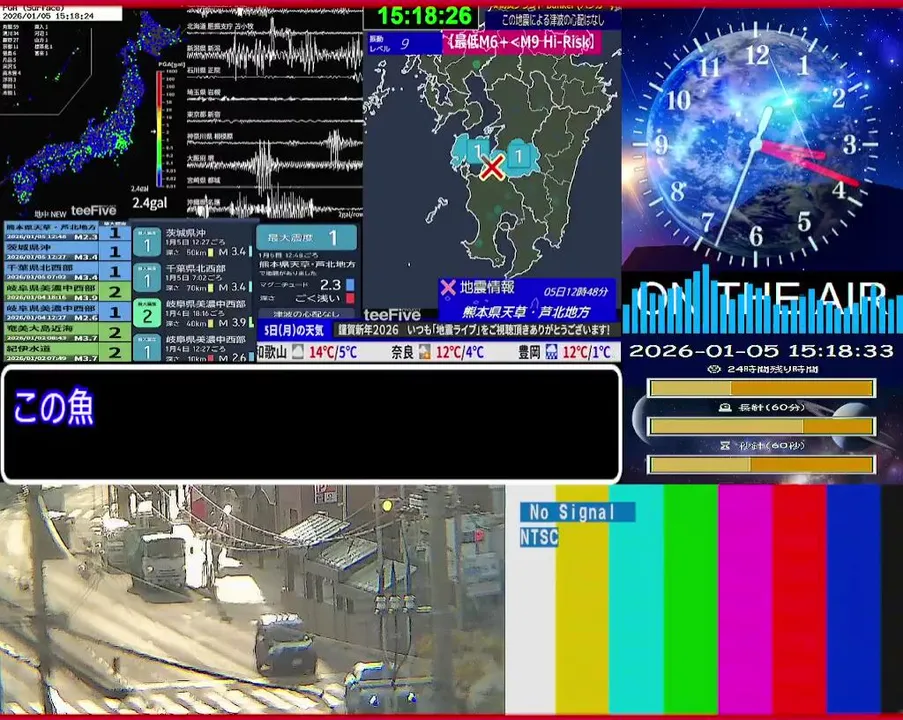Click the 振動レベル 9 indicator
The height and width of the screenshot is (720, 903).
point(404,43)
